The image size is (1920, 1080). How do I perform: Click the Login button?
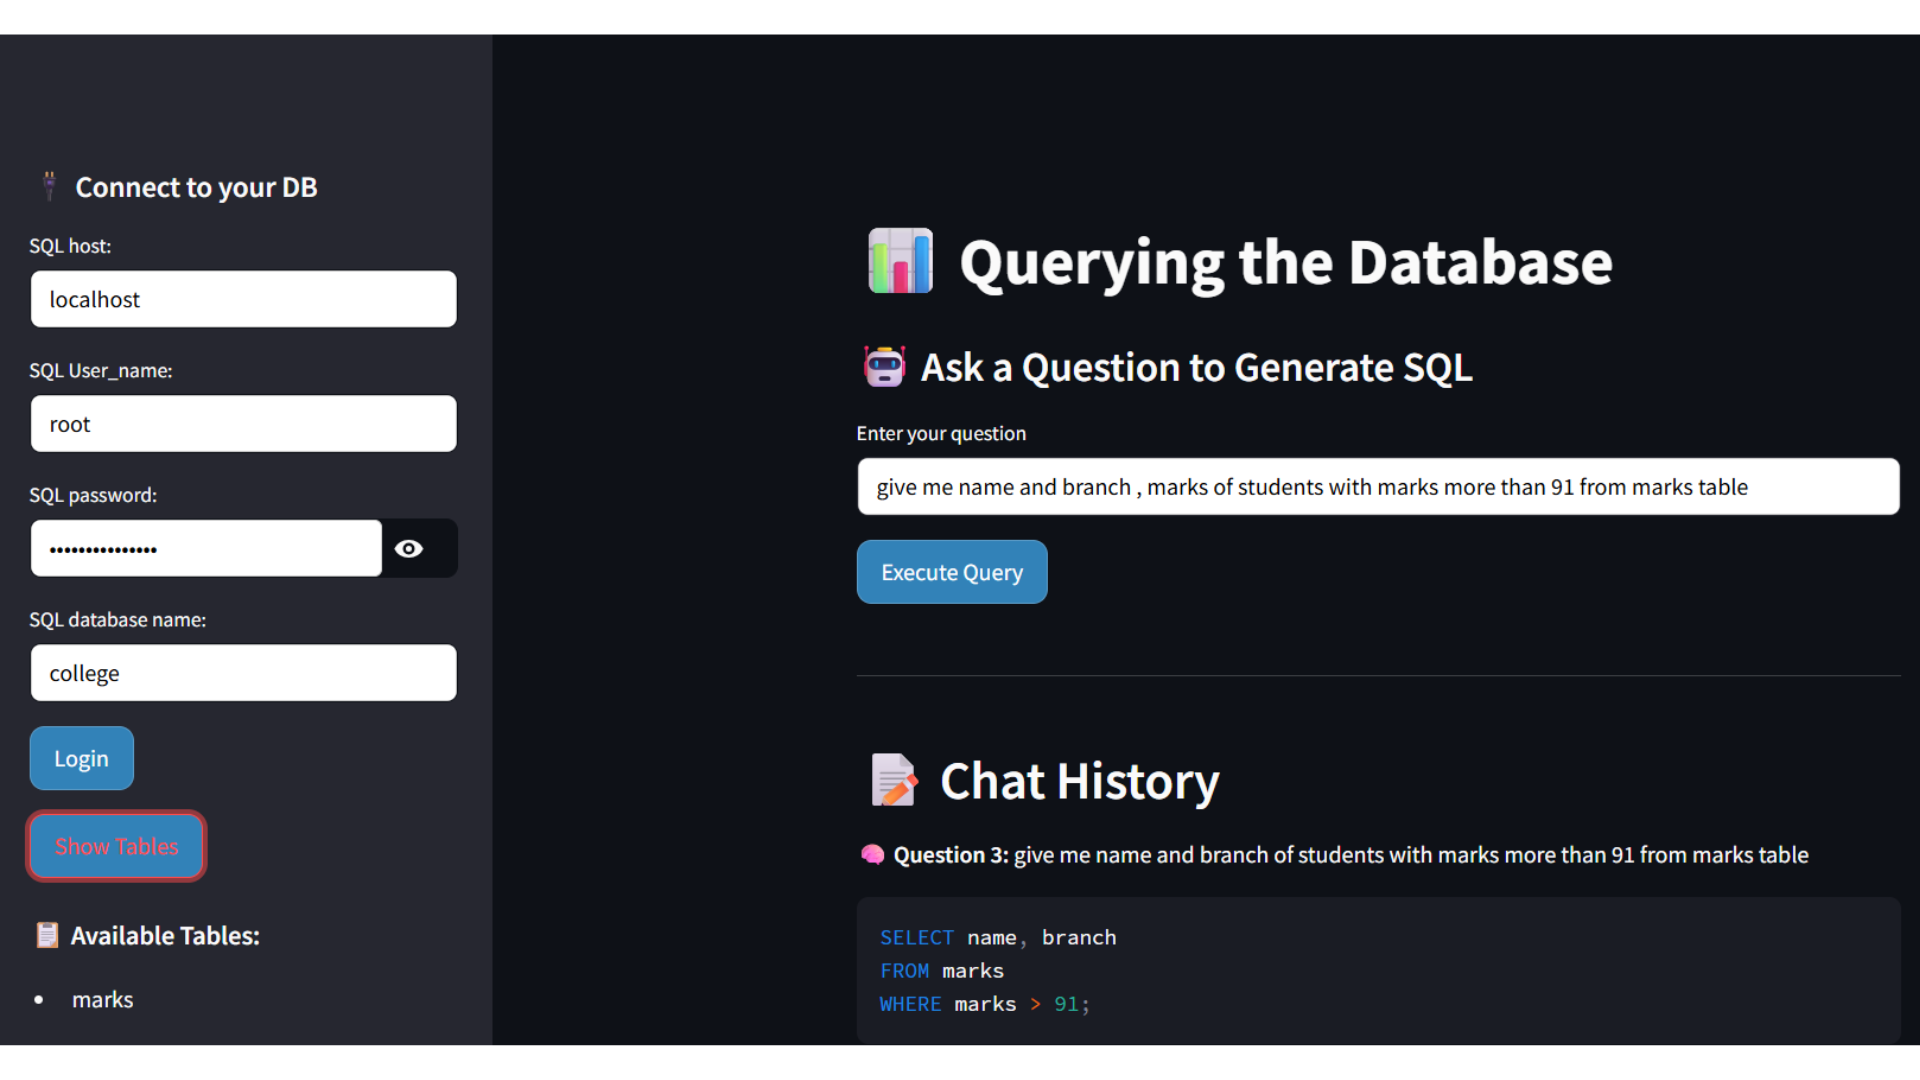(x=81, y=759)
